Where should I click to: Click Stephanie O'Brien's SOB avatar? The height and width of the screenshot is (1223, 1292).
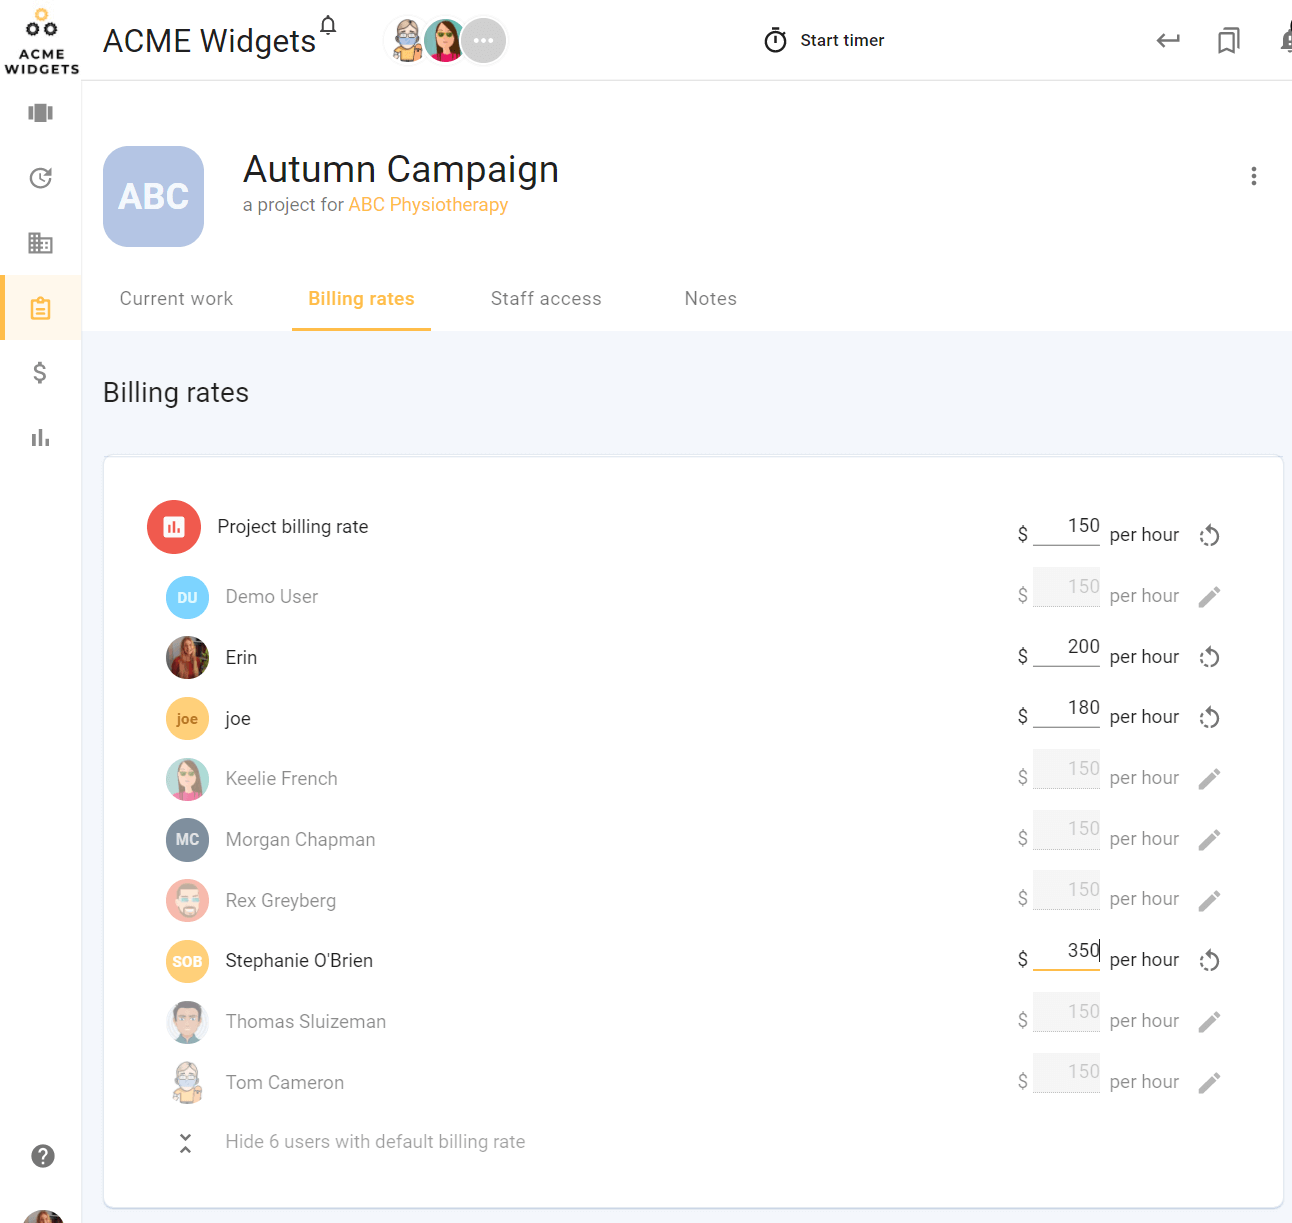(x=187, y=962)
